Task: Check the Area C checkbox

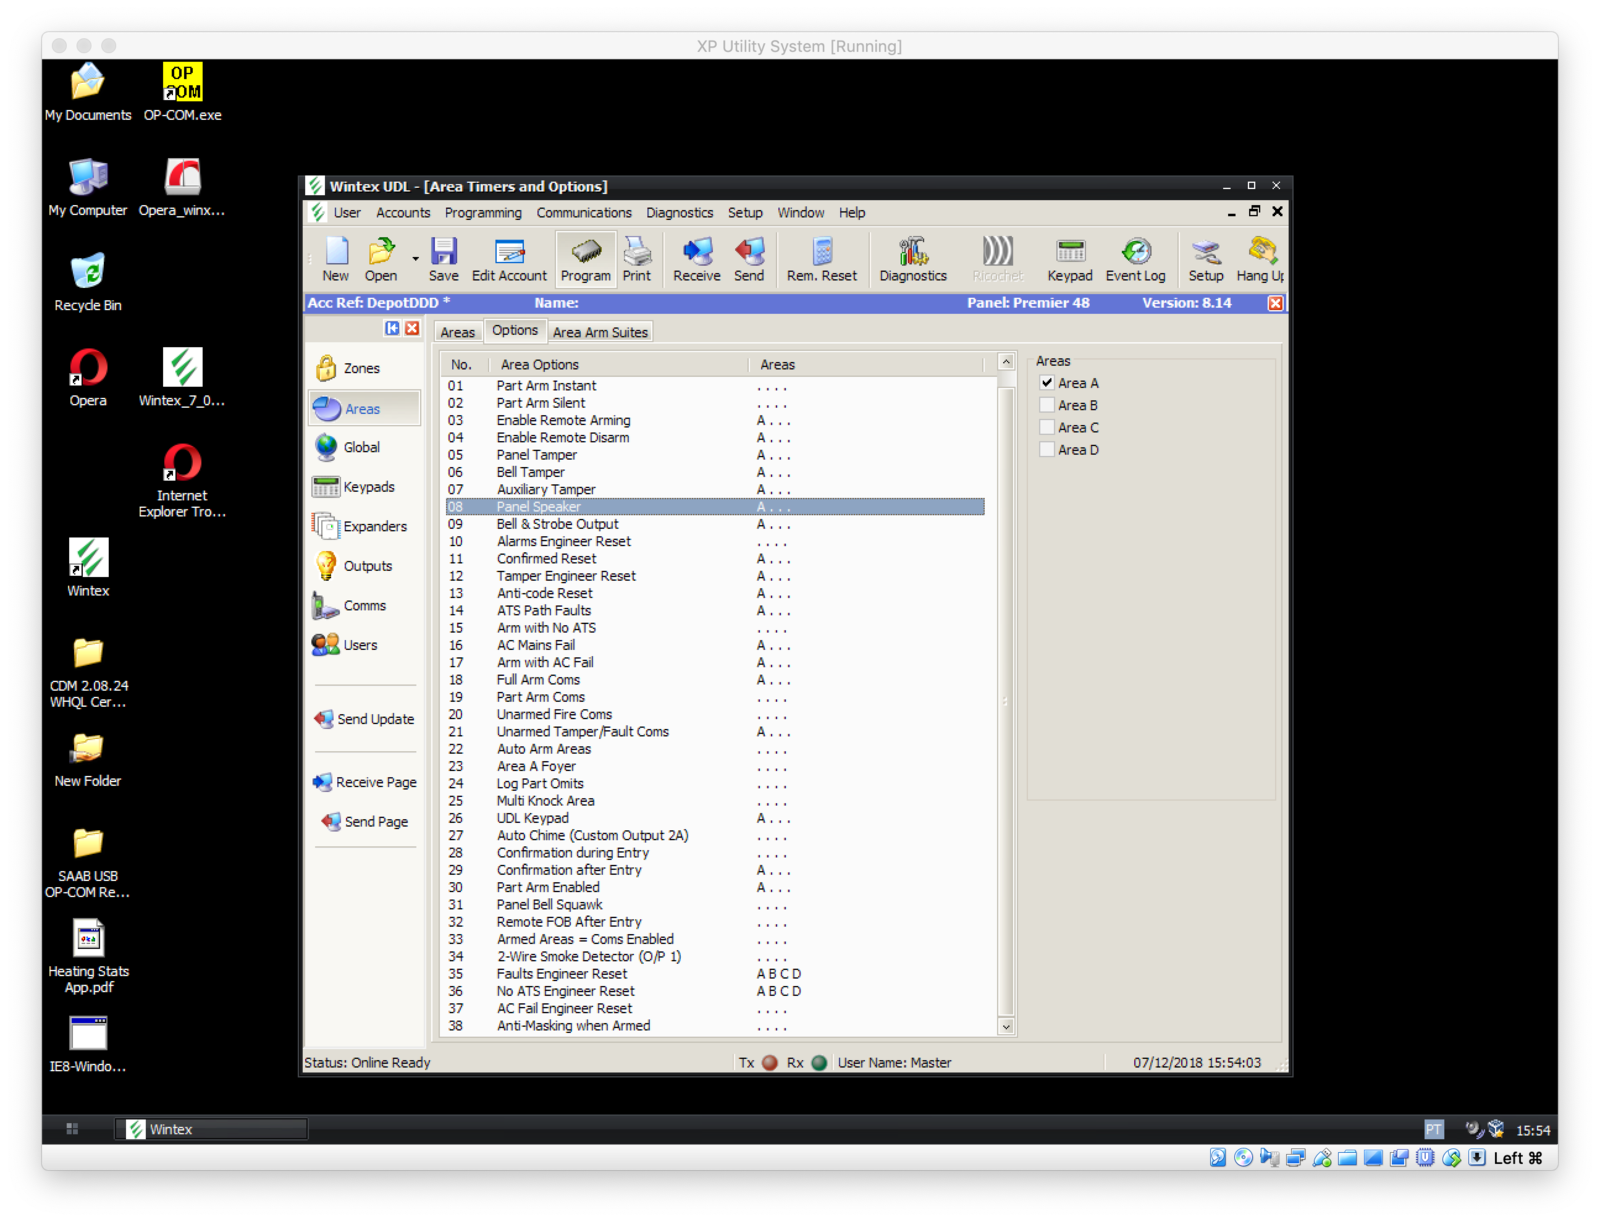Action: (1047, 427)
